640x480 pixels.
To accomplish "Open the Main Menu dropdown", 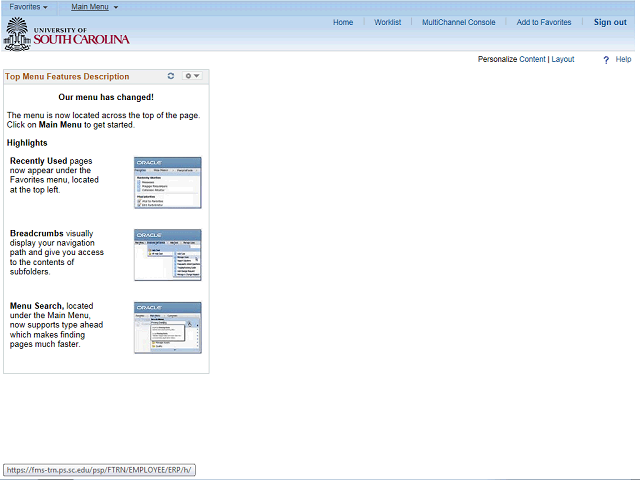I will click(x=94, y=7).
